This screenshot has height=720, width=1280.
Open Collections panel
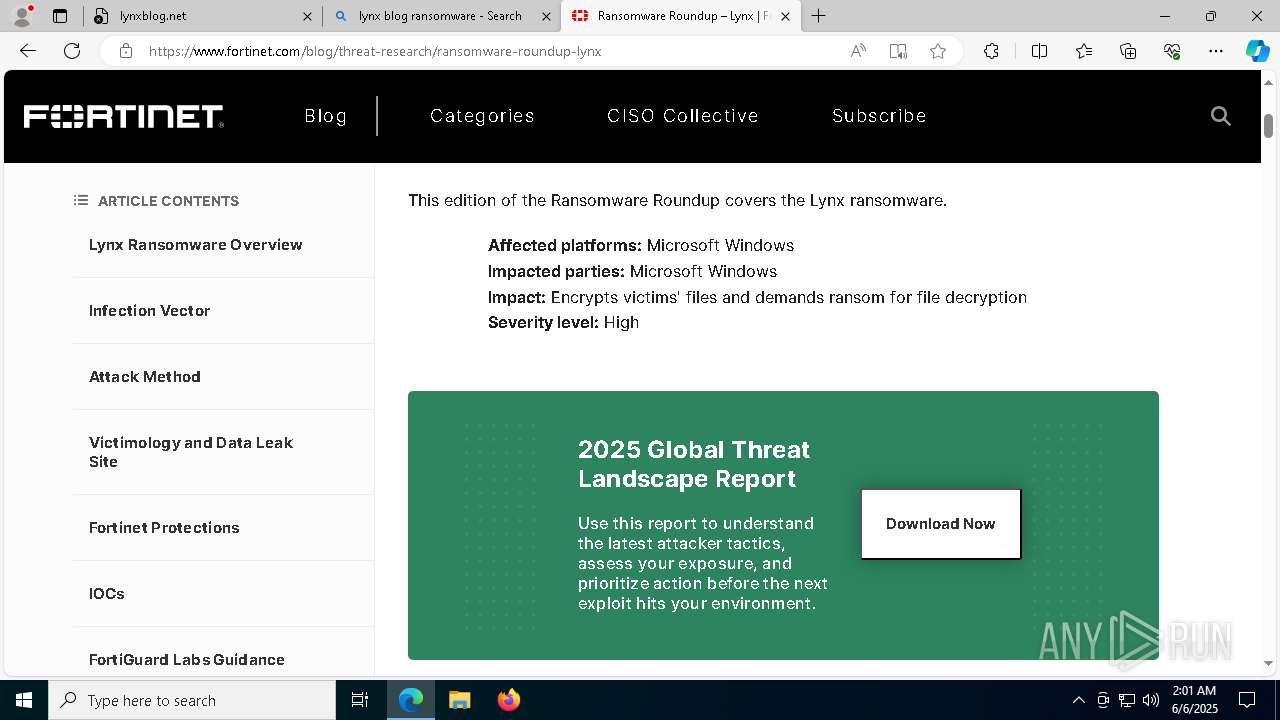[x=1128, y=51]
